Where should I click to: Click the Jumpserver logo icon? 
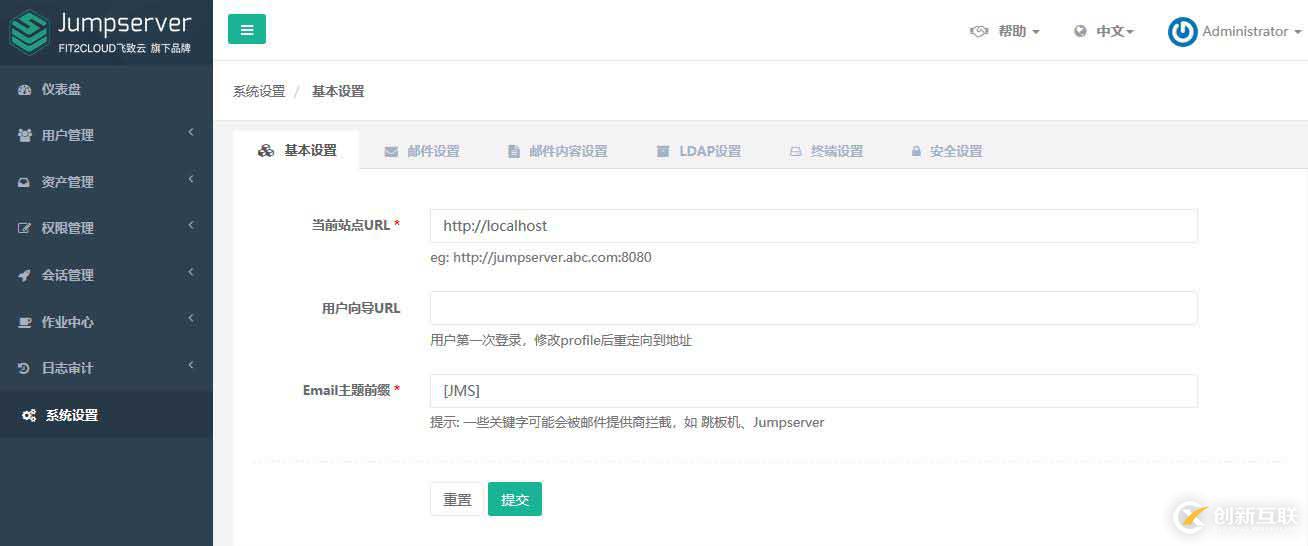point(29,32)
